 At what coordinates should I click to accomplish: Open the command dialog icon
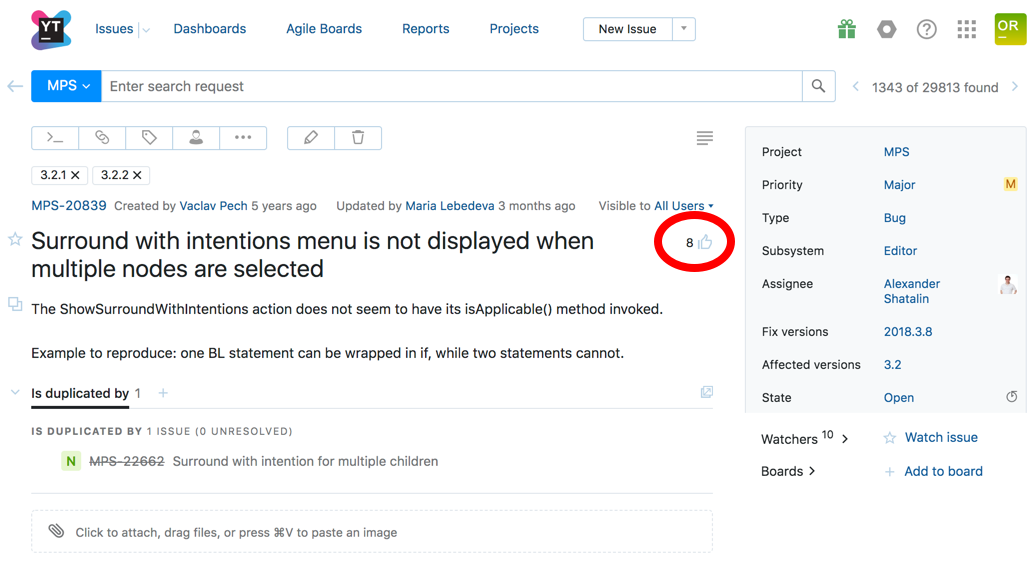(x=55, y=138)
